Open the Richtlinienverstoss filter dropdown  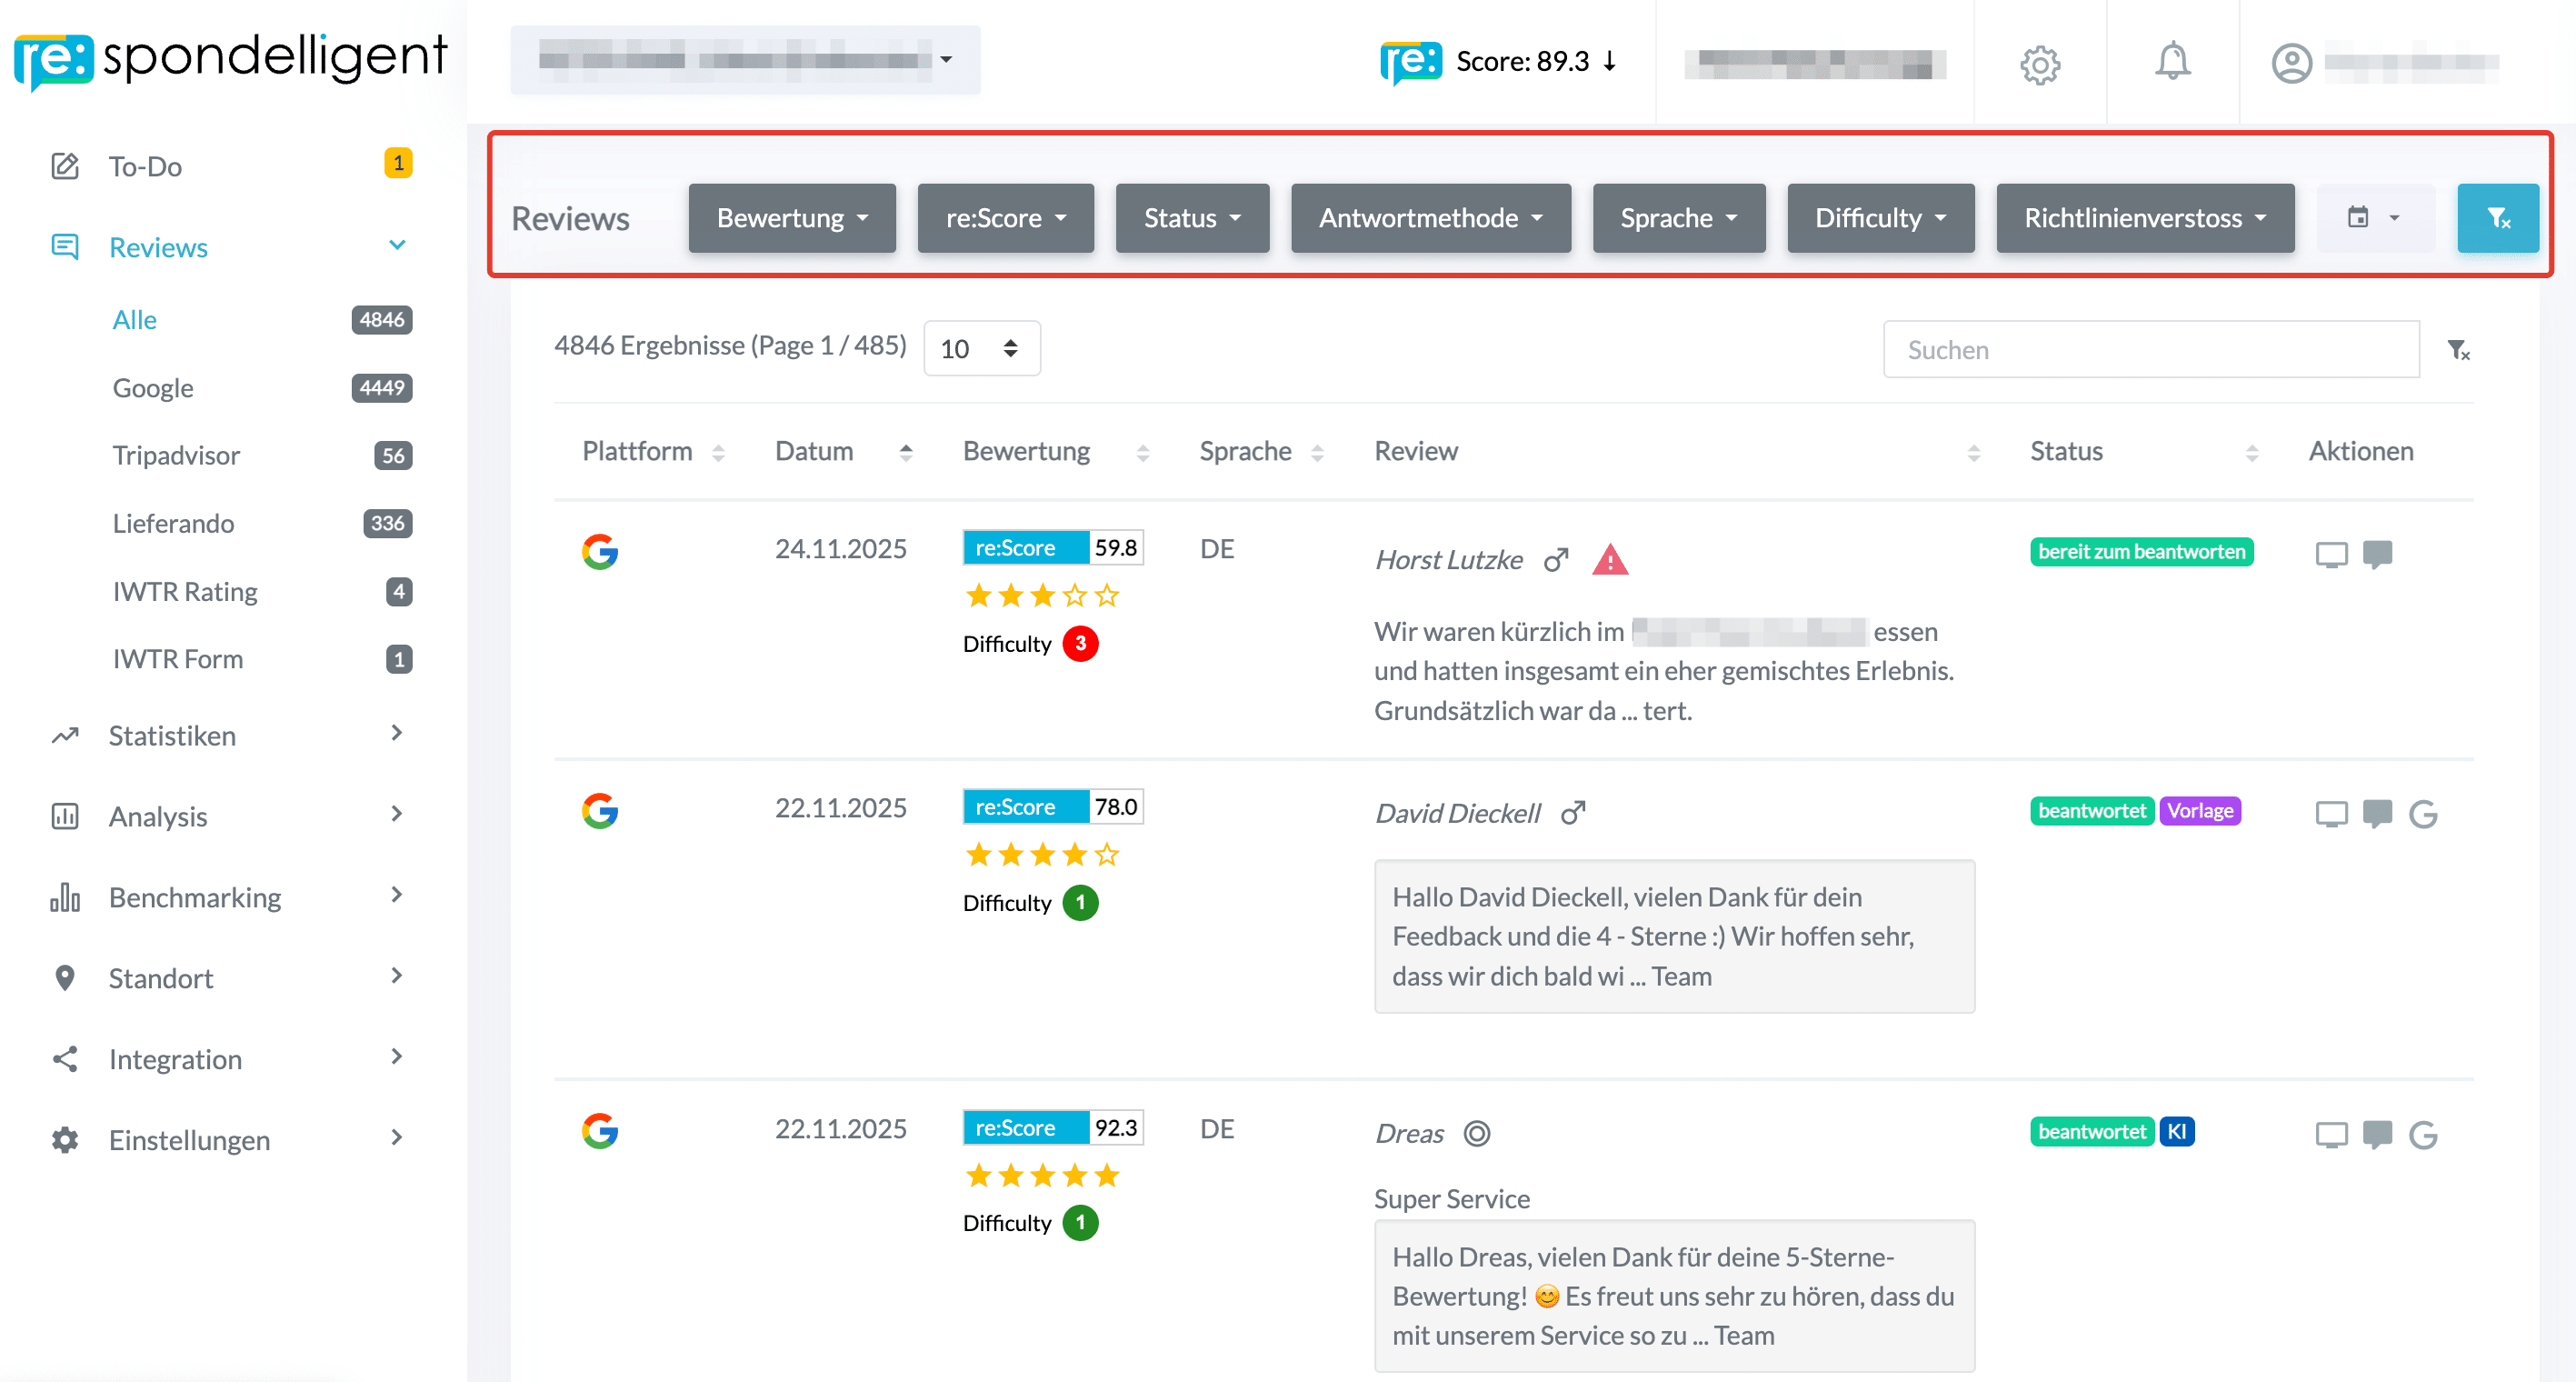pyautogui.click(x=2144, y=218)
